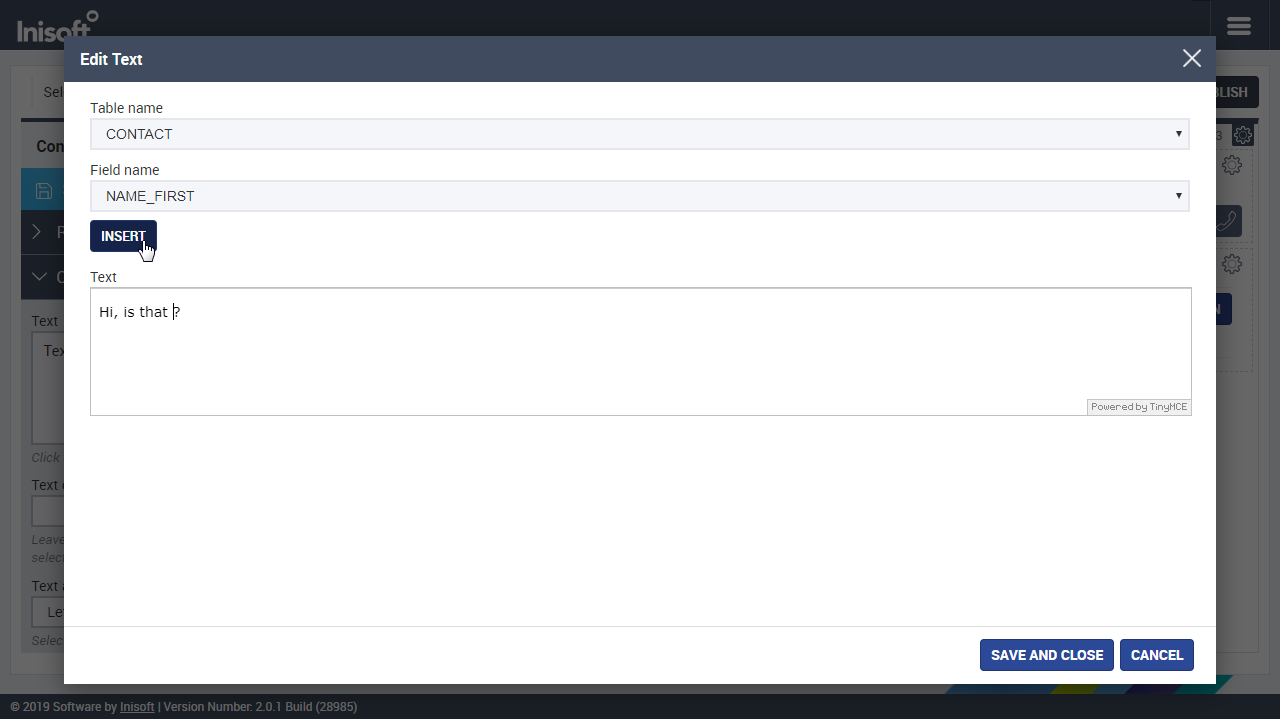Viewport: 1280px width, 719px height.
Task: Close Edit Text dialog with X icon
Action: [x=1191, y=59]
